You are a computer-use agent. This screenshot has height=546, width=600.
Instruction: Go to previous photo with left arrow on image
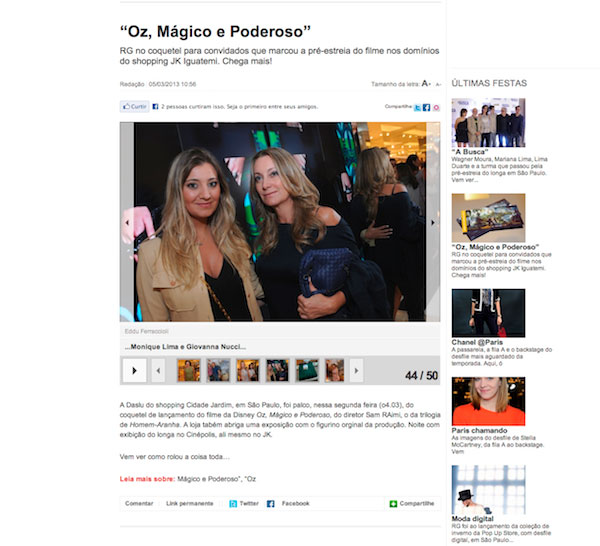click(x=127, y=222)
